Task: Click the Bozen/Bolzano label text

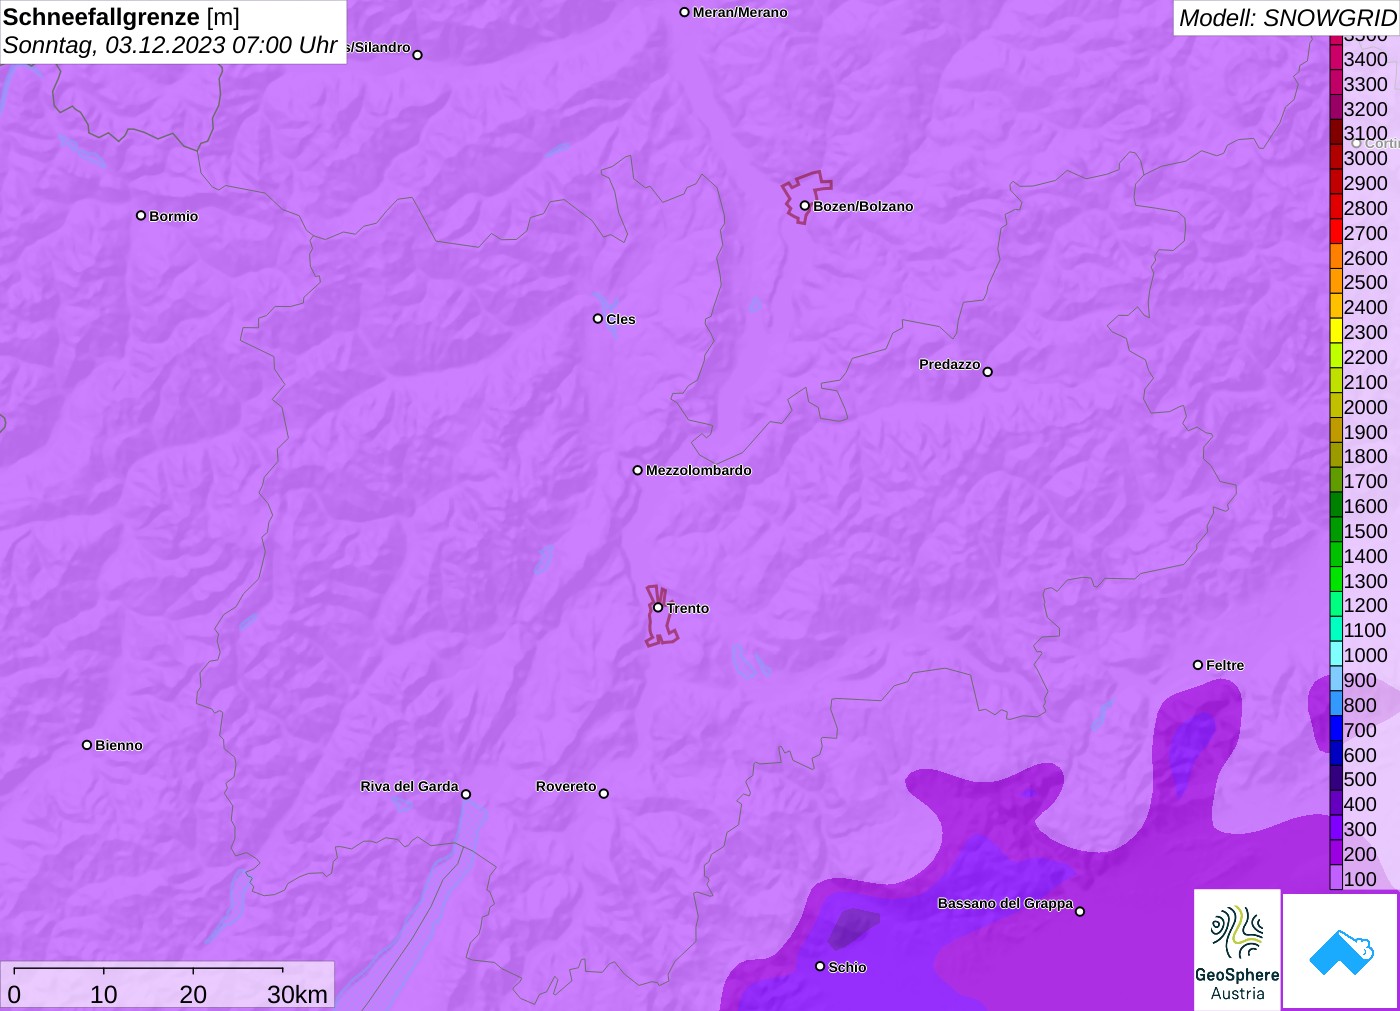Action: (863, 206)
